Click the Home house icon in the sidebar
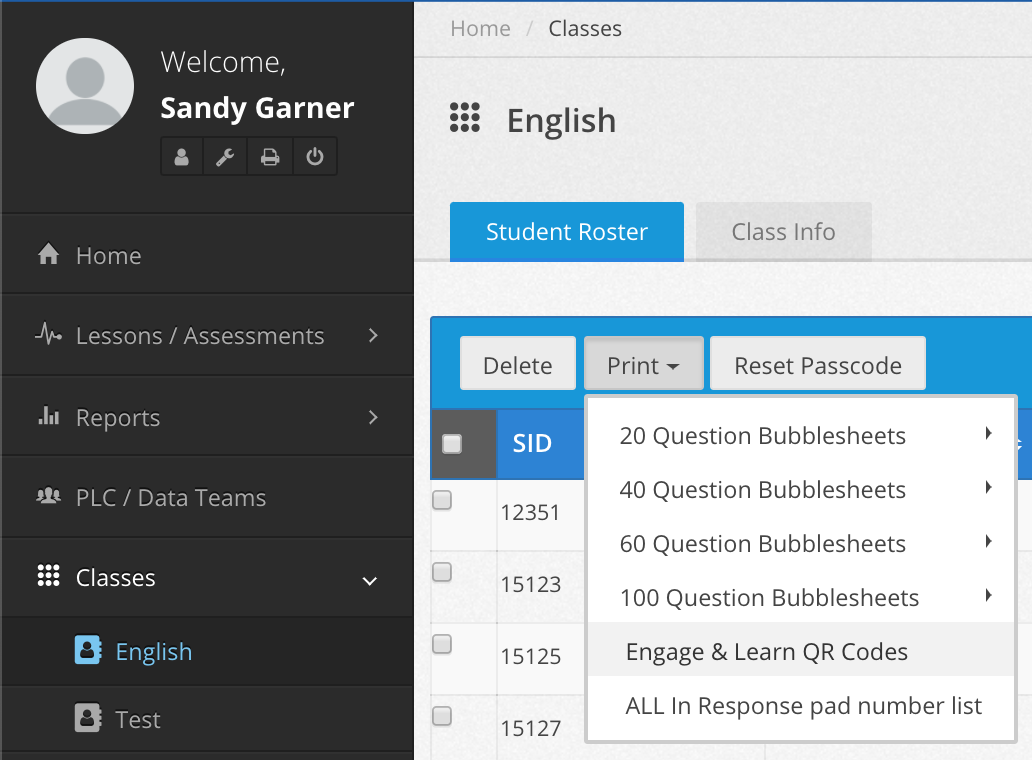 click(48, 256)
